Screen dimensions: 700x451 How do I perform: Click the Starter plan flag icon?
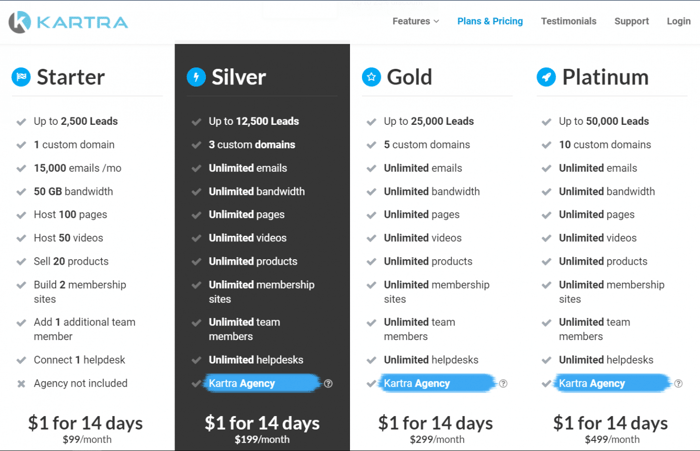pyautogui.click(x=21, y=77)
